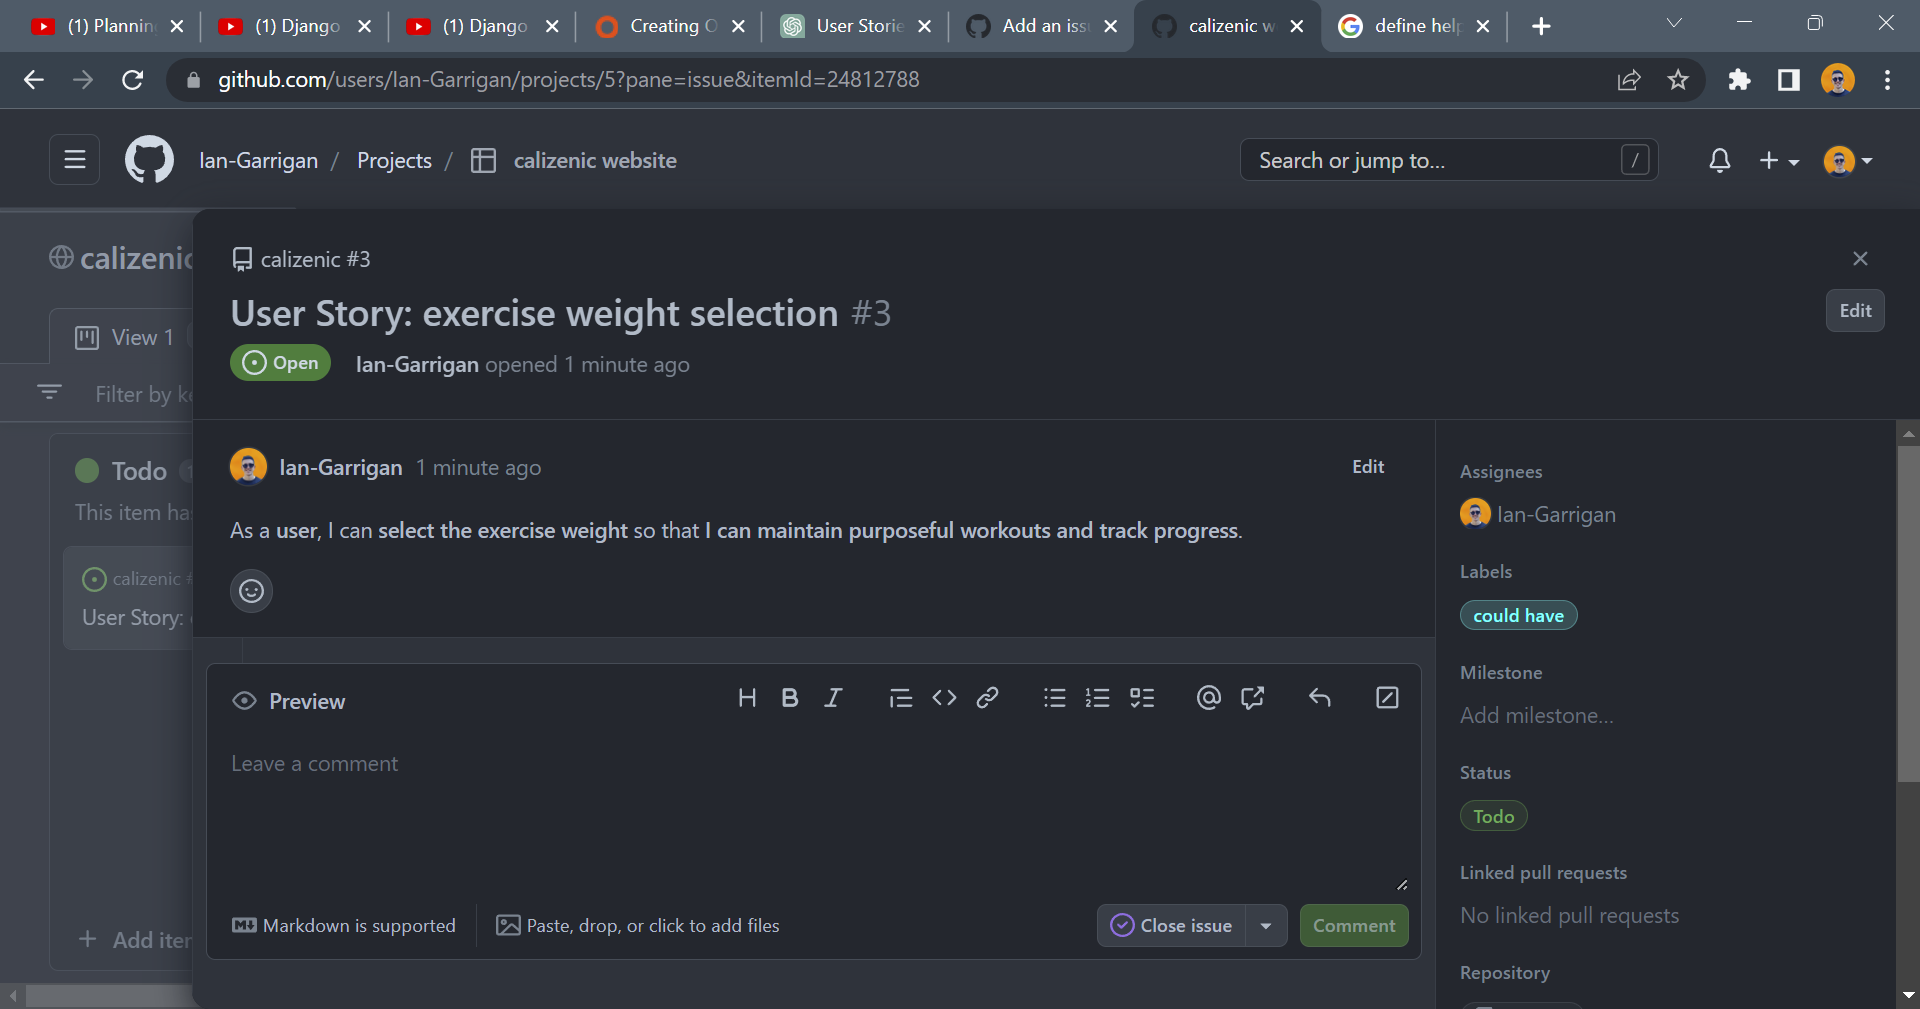Open the browser tab list chevron
The height and width of the screenshot is (1009, 1920).
pyautogui.click(x=1673, y=22)
